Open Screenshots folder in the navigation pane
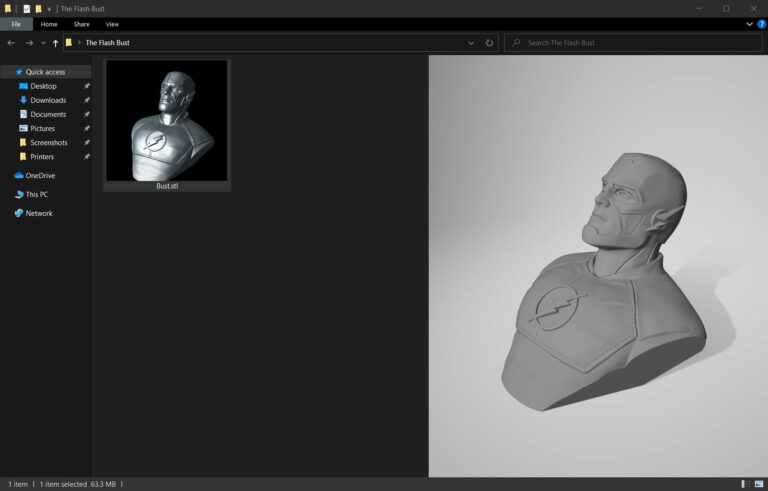Viewport: 768px width, 491px height. click(48, 143)
